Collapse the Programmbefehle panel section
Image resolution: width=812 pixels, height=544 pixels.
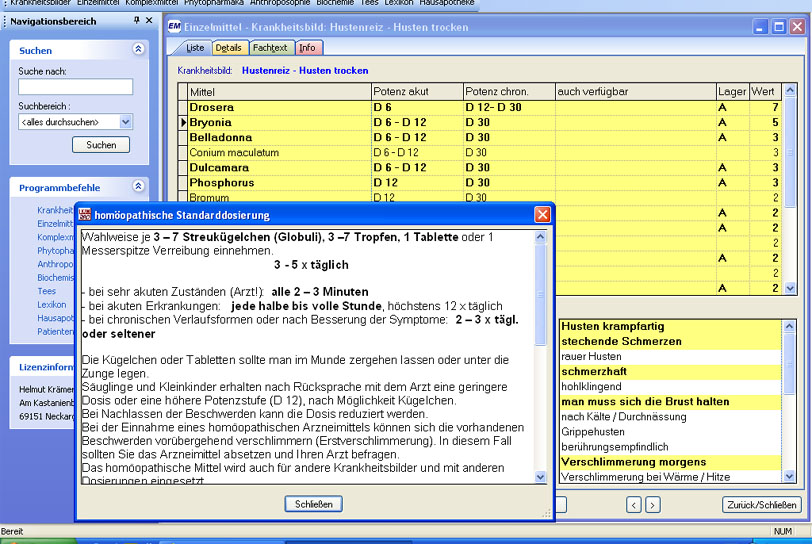point(138,187)
